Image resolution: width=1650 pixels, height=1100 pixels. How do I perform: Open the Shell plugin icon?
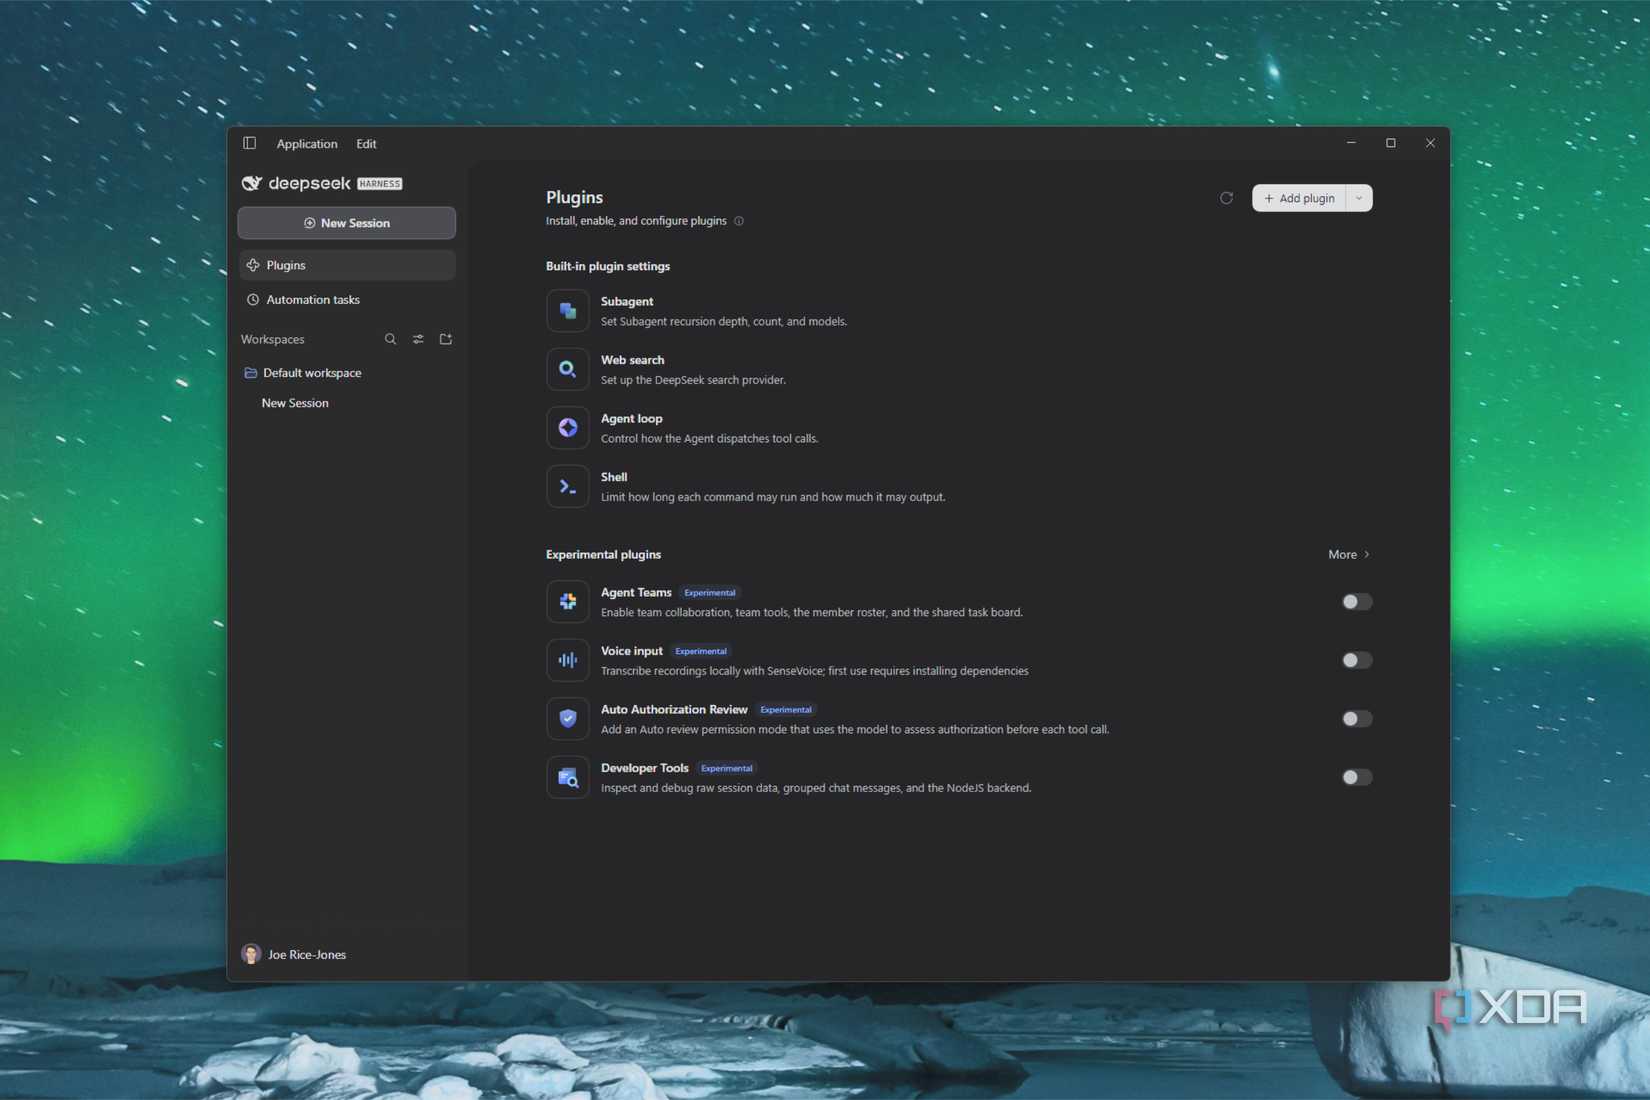pyautogui.click(x=567, y=486)
